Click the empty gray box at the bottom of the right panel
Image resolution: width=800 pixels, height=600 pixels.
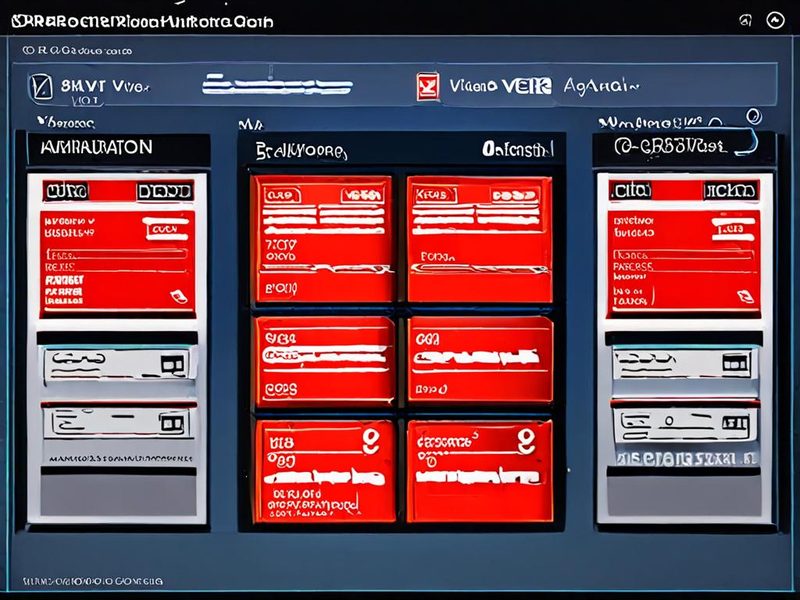[x=684, y=496]
